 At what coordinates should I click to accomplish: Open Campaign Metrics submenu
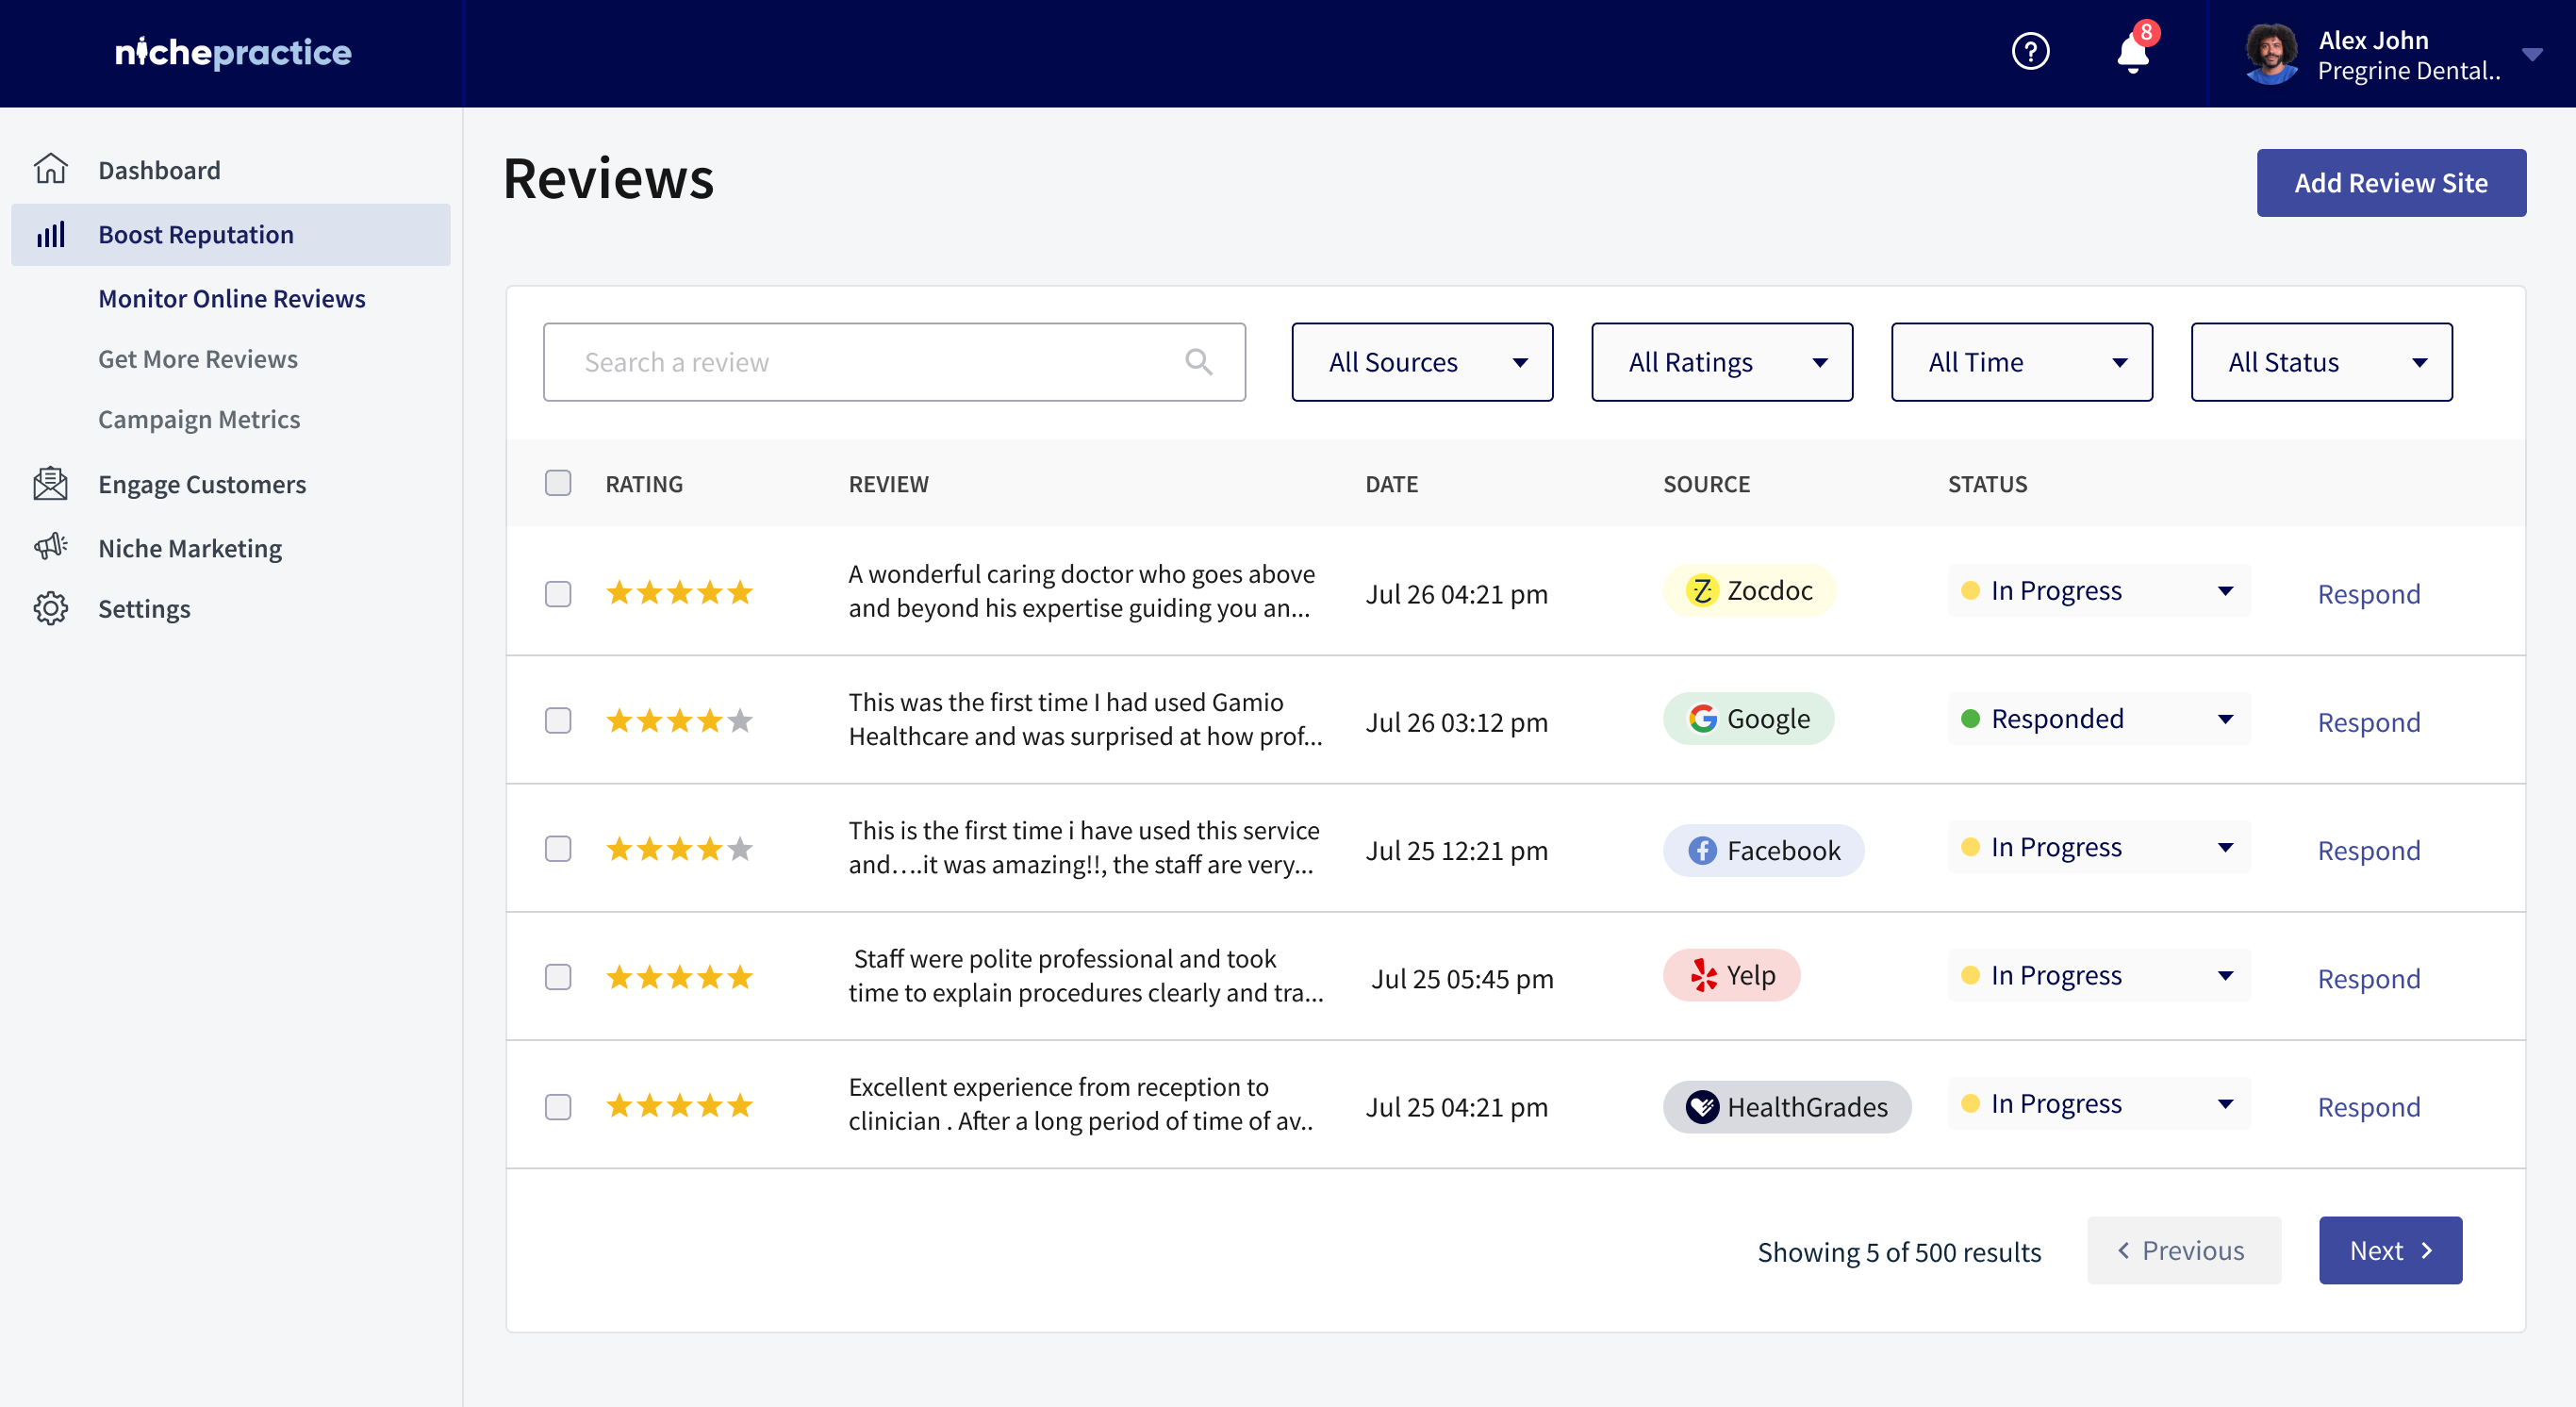pyautogui.click(x=199, y=419)
